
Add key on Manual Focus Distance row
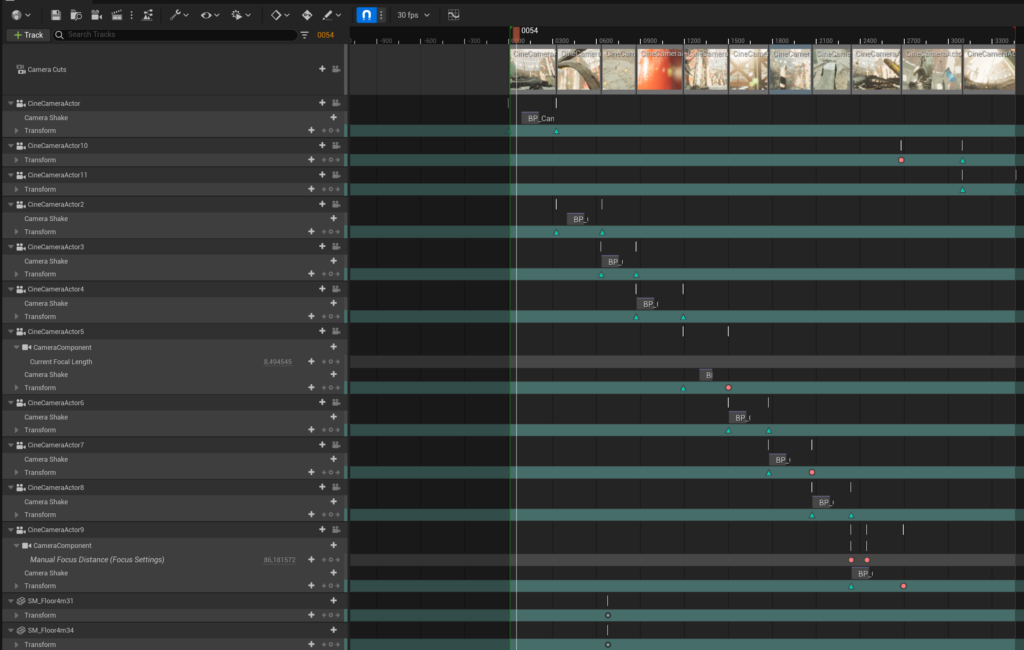(x=311, y=559)
